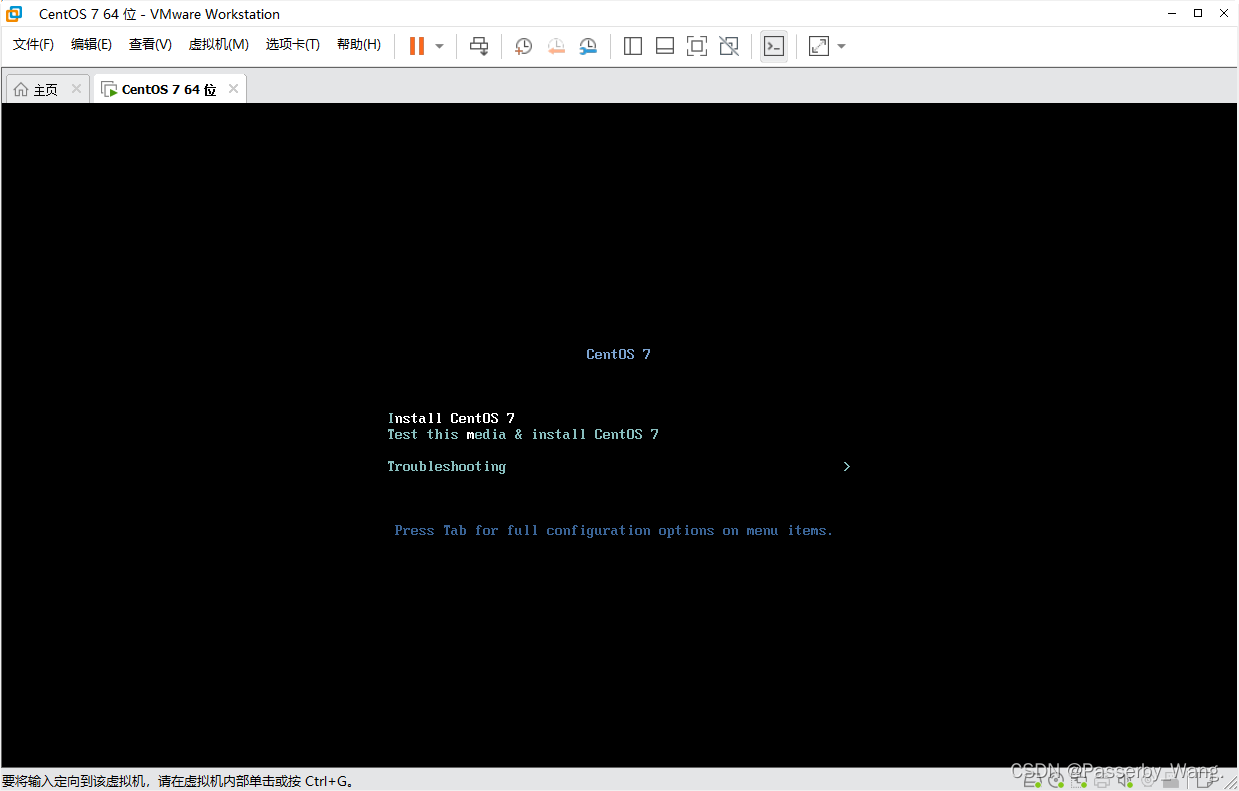Open the 文件(F) menu
The image size is (1239, 791).
pos(33,45)
